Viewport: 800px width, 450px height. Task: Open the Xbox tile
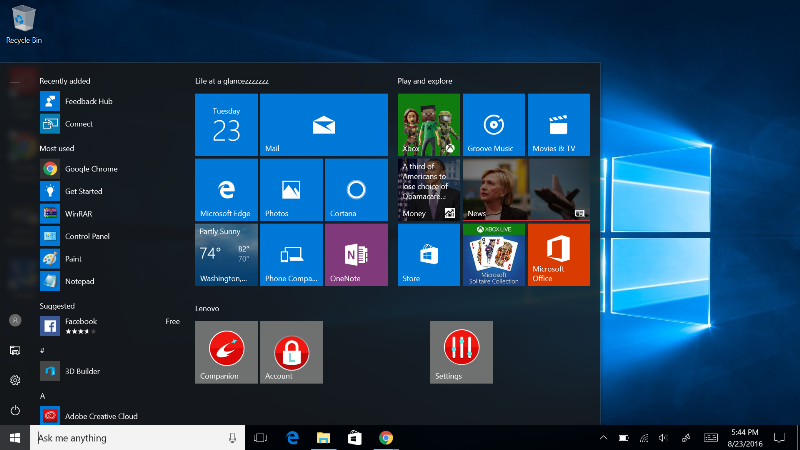click(429, 124)
